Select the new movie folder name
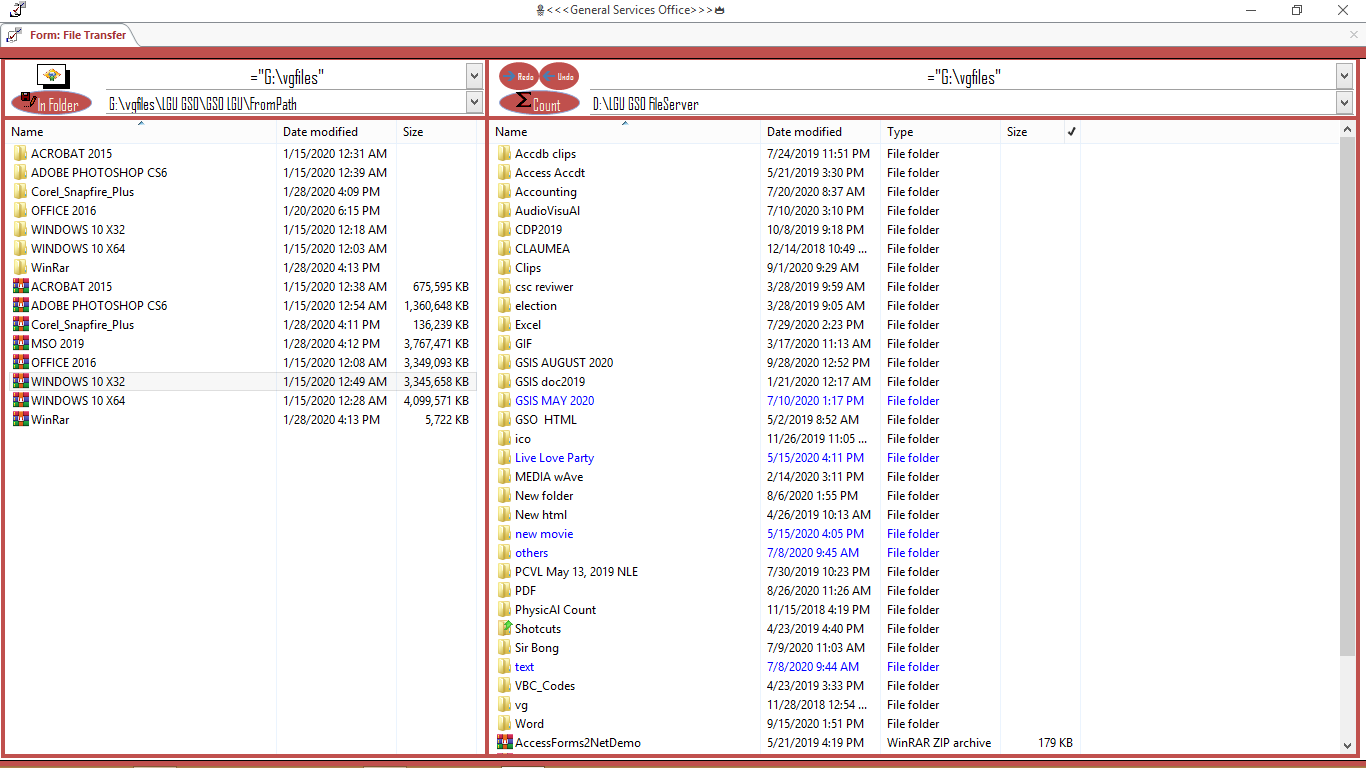 tap(544, 534)
